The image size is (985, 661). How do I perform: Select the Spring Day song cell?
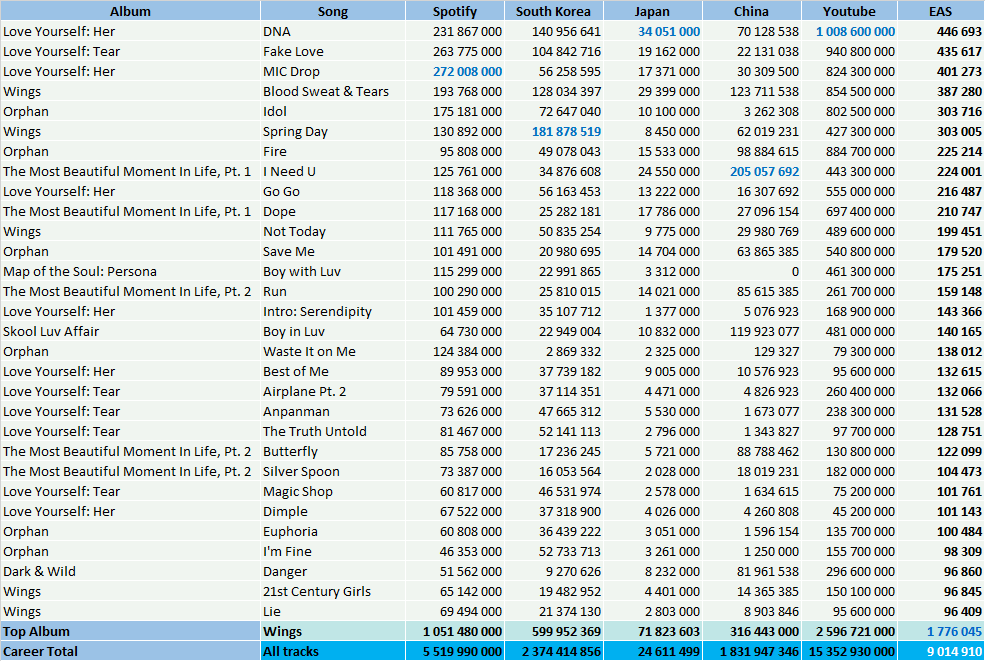(332, 131)
